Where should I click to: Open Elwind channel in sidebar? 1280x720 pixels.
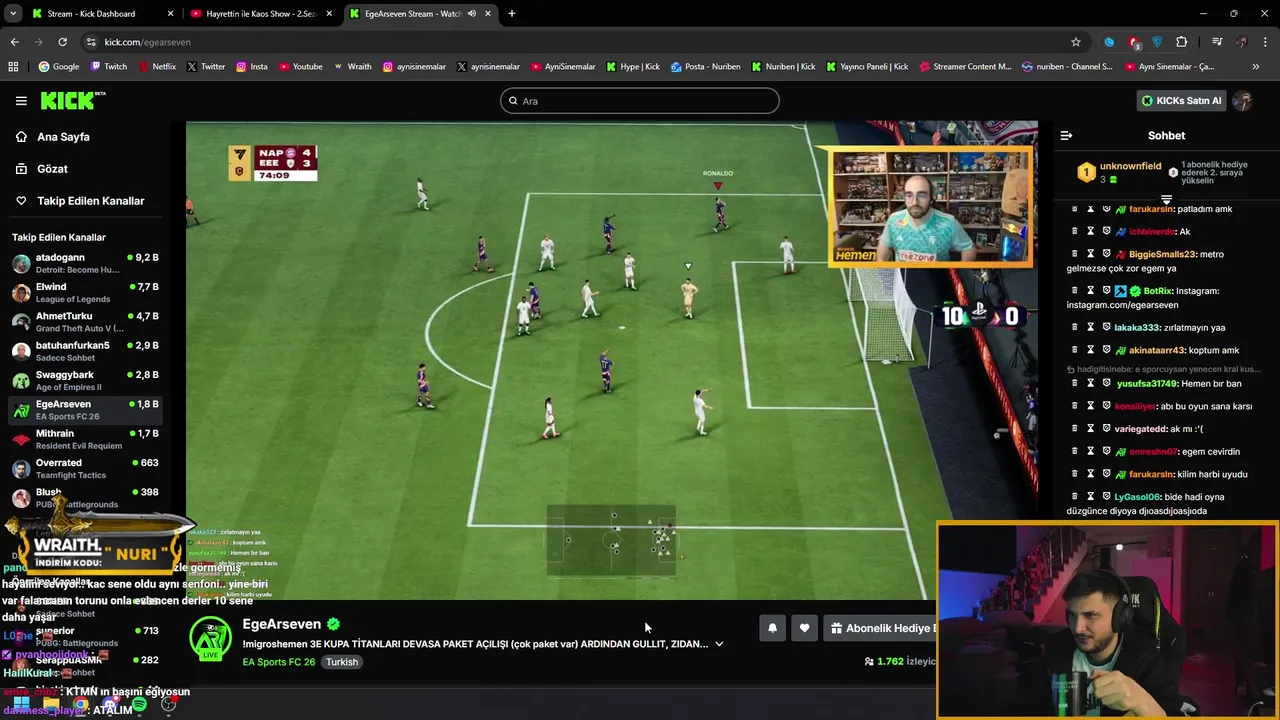(x=85, y=293)
